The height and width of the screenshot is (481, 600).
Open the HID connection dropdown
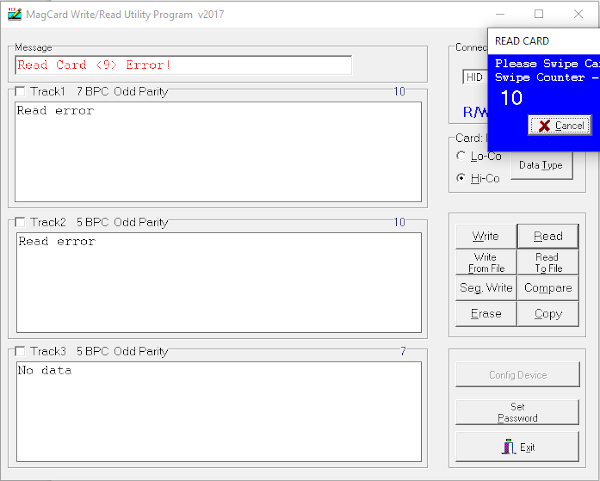pyautogui.click(x=475, y=77)
